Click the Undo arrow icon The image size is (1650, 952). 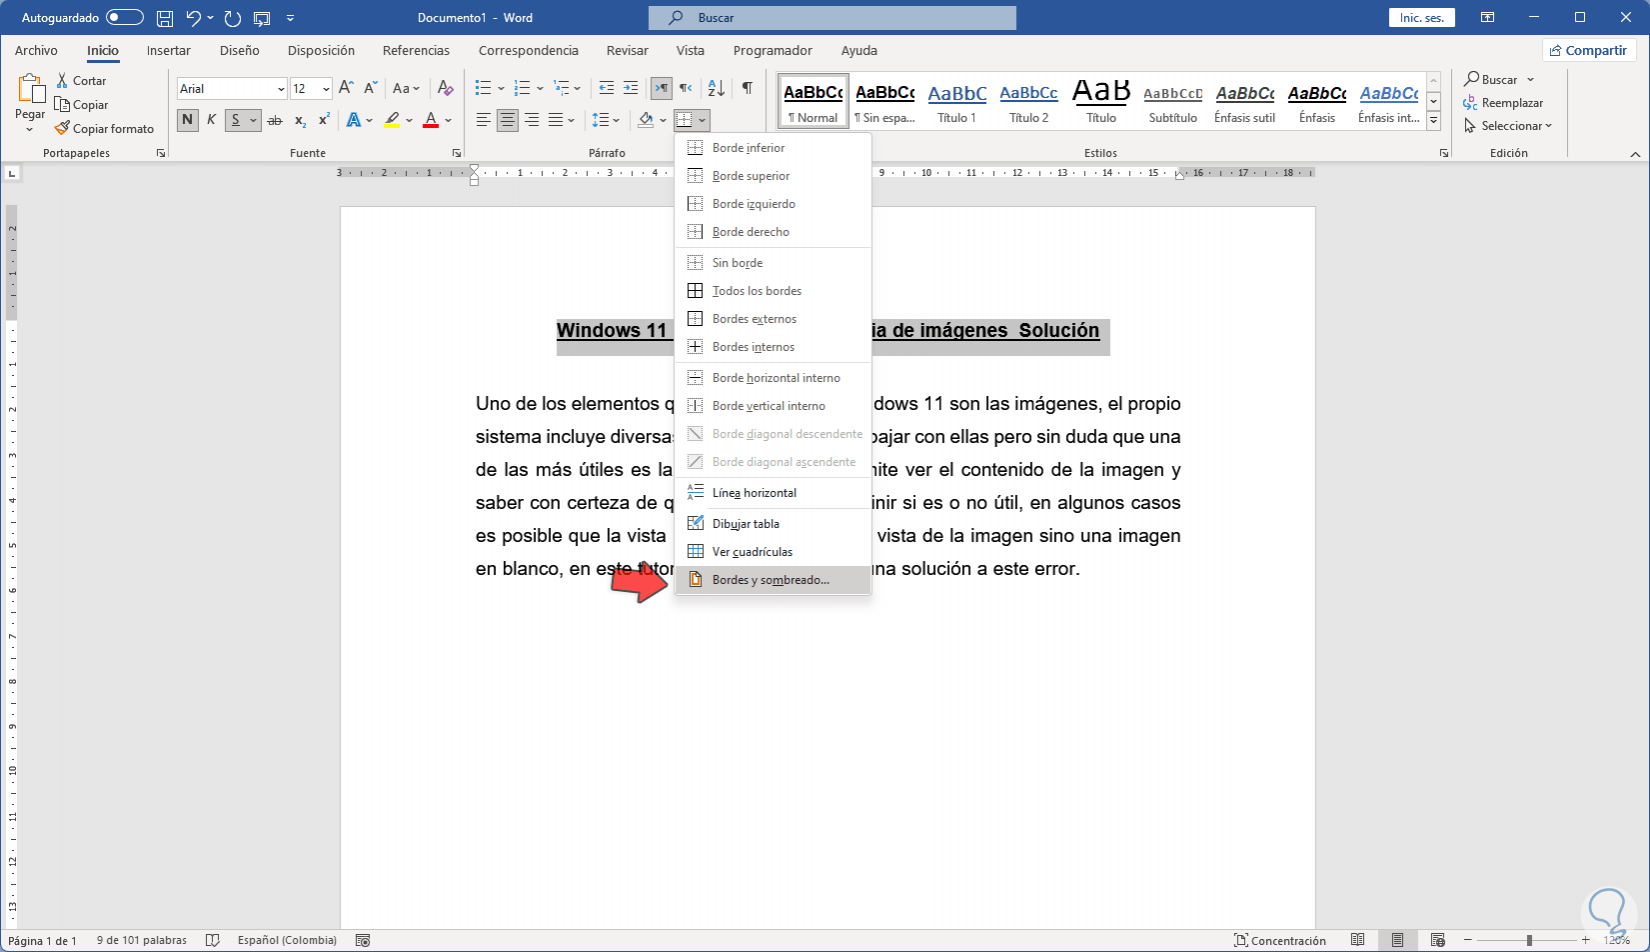pyautogui.click(x=194, y=18)
